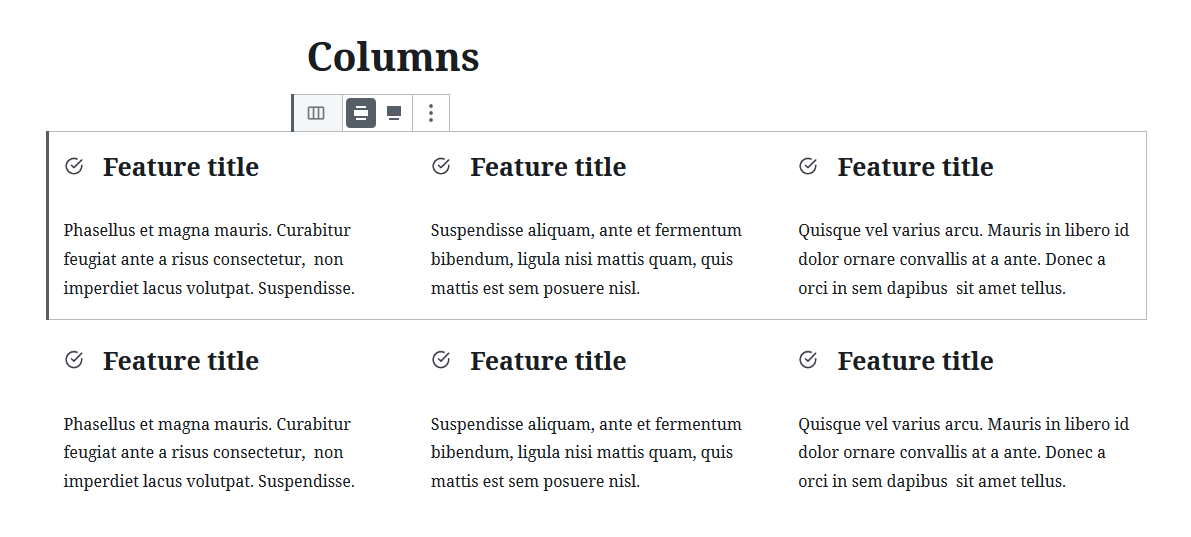This screenshot has width=1191, height=537.
Task: Select Feature title heading above Phasellus in selected block
Action: 181,167
